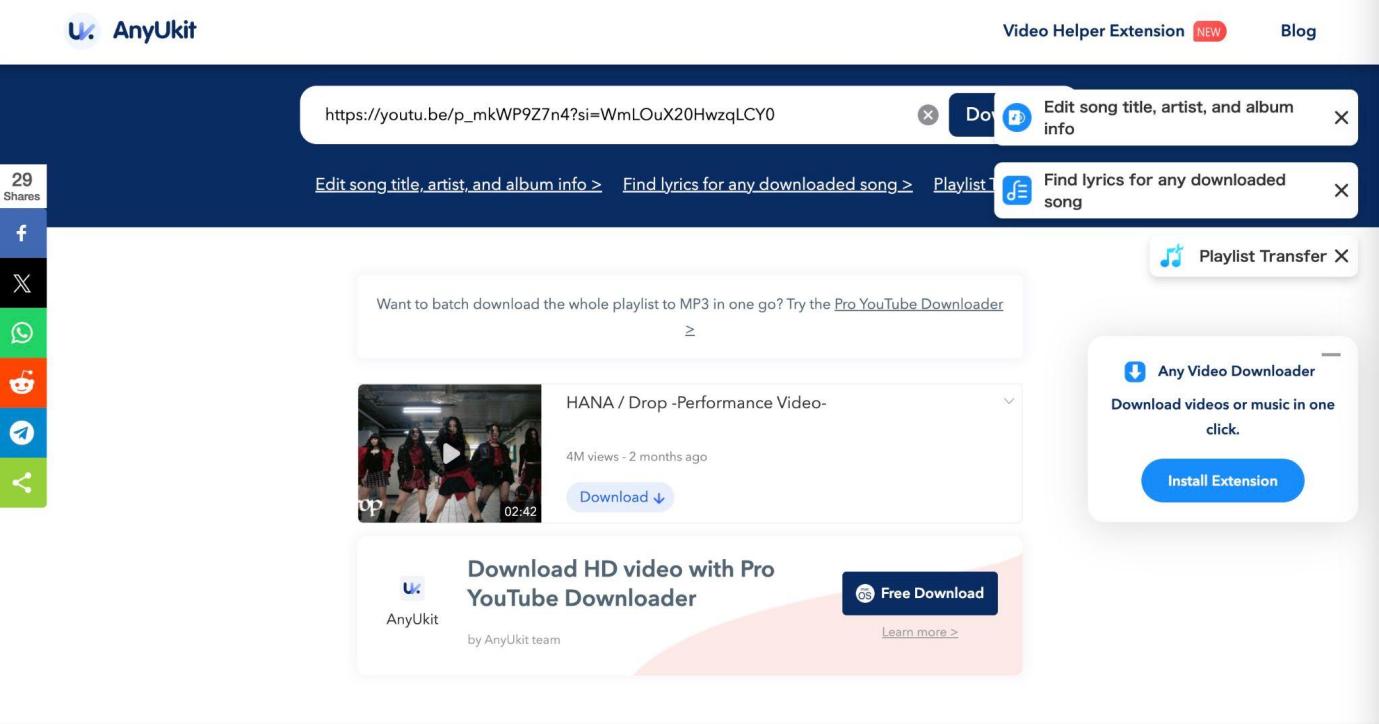Open the 'Learn more >' link
Image resolution: width=1379 pixels, height=724 pixels.
coord(920,632)
